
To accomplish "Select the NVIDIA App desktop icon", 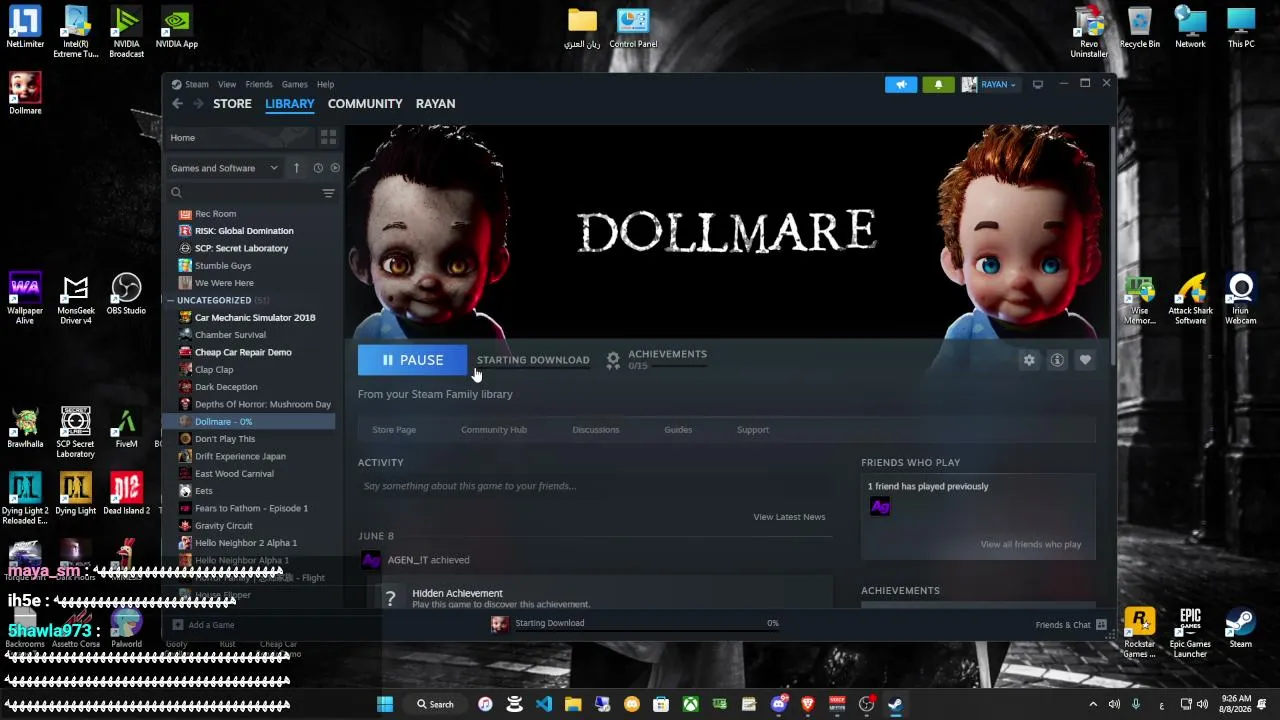I will 176,27.
